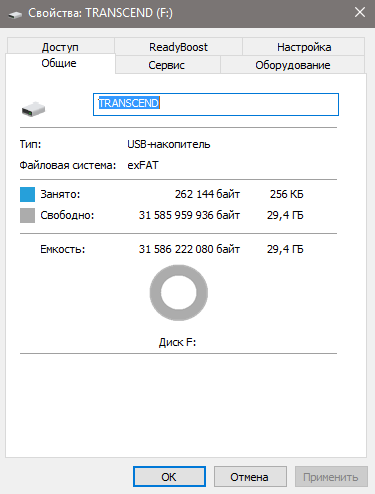Click the TRANSCEND volume label field

[216, 104]
